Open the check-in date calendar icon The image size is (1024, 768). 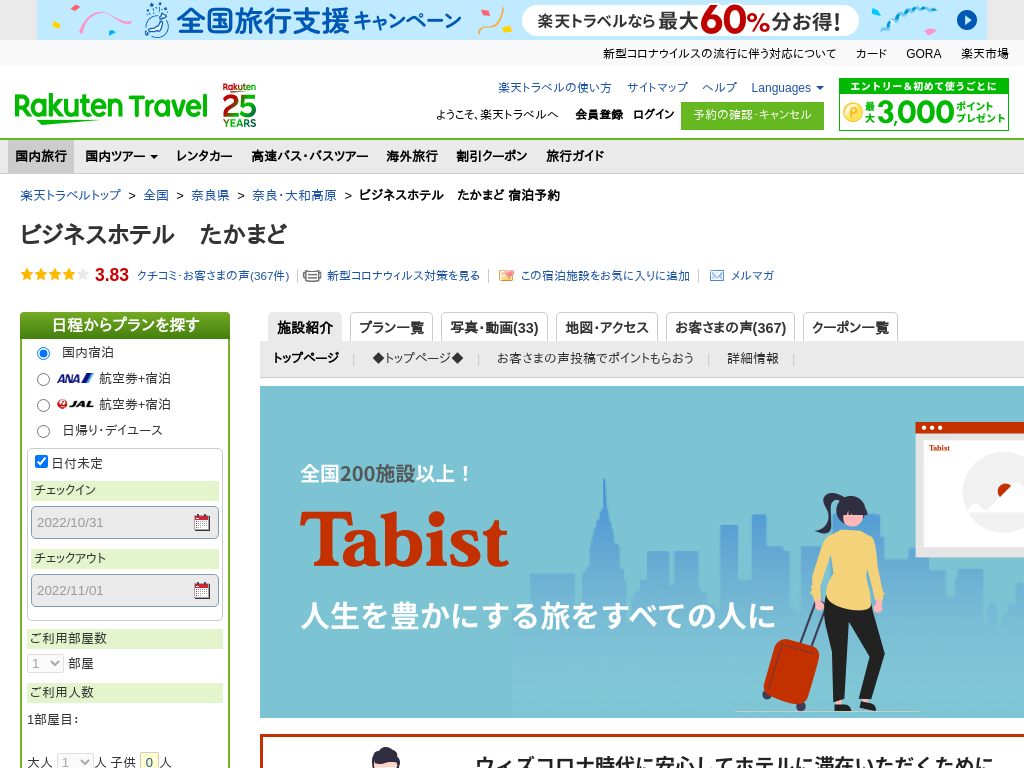pos(202,522)
